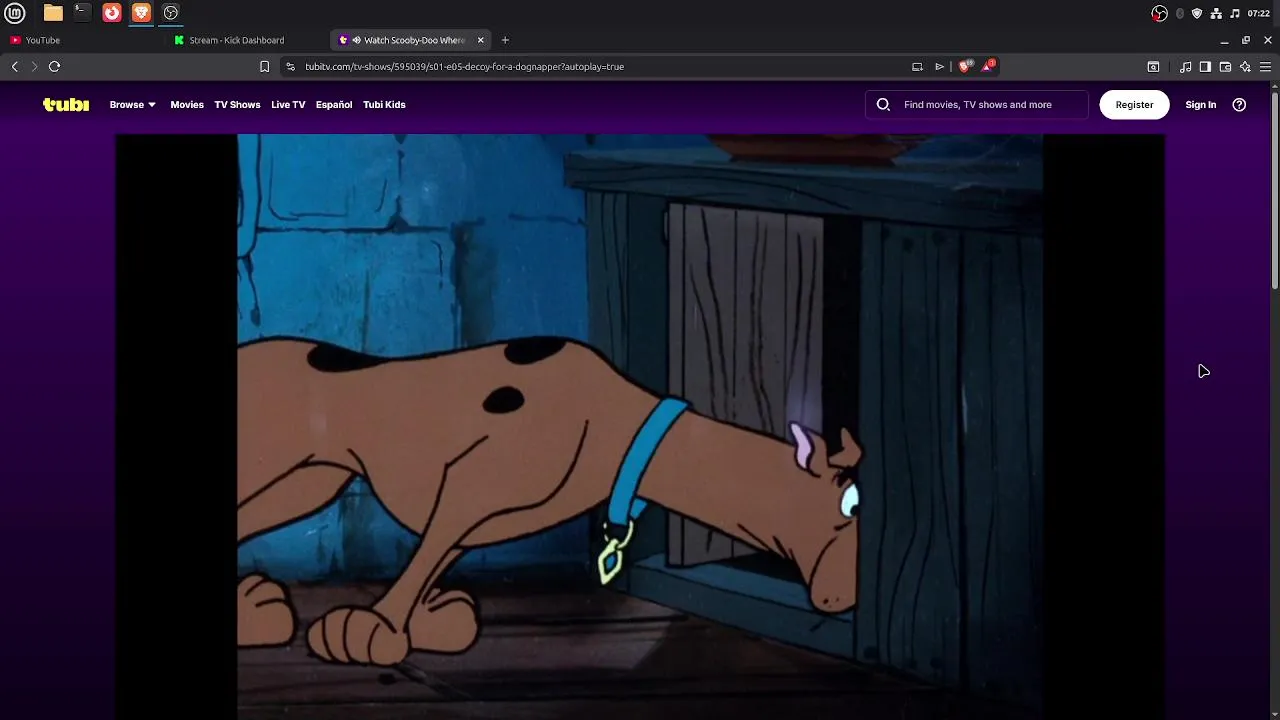Image resolution: width=1280 pixels, height=720 pixels.
Task: Open the red-orange browser launcher in the panel
Action: [x=112, y=13]
